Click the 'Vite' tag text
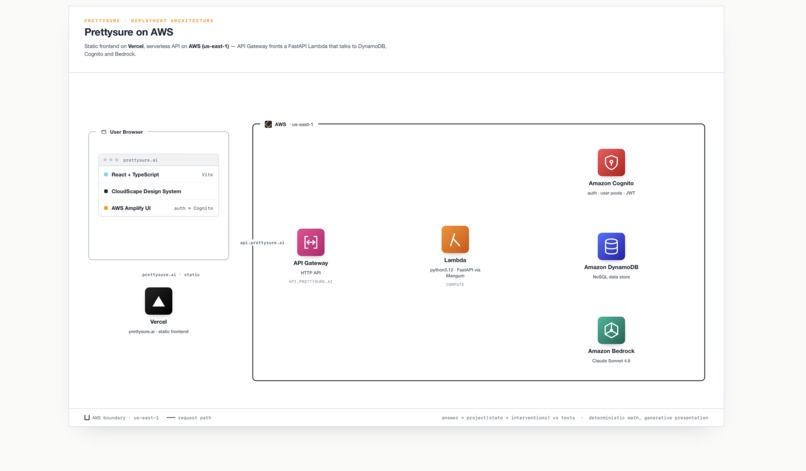 click(207, 175)
